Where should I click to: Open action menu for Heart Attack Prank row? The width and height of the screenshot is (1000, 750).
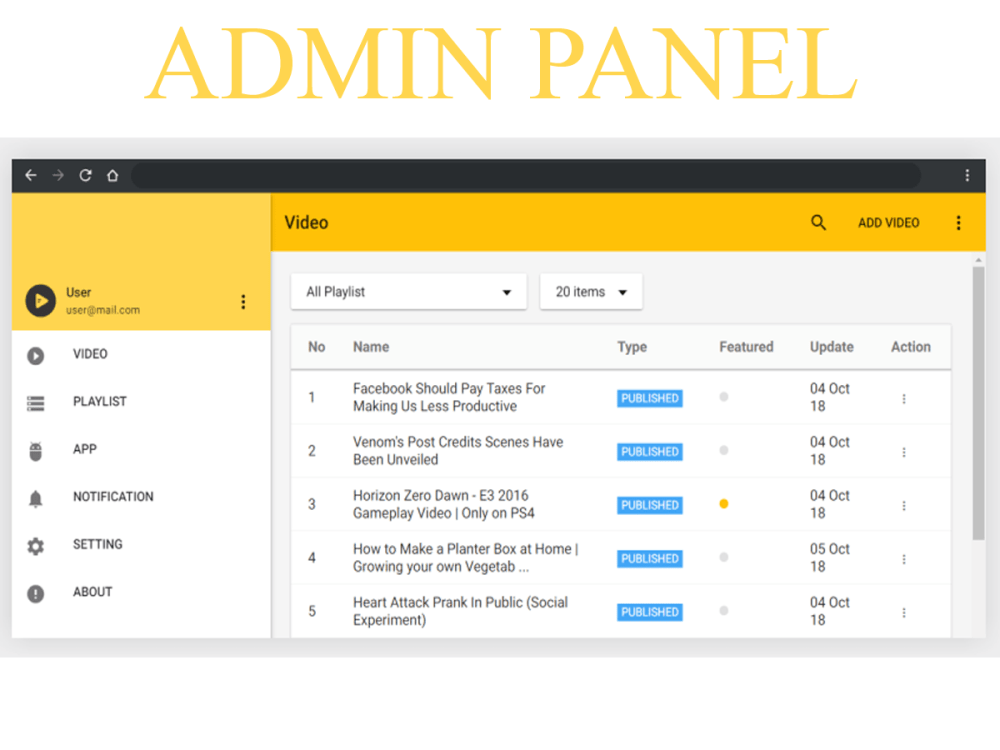tap(904, 613)
